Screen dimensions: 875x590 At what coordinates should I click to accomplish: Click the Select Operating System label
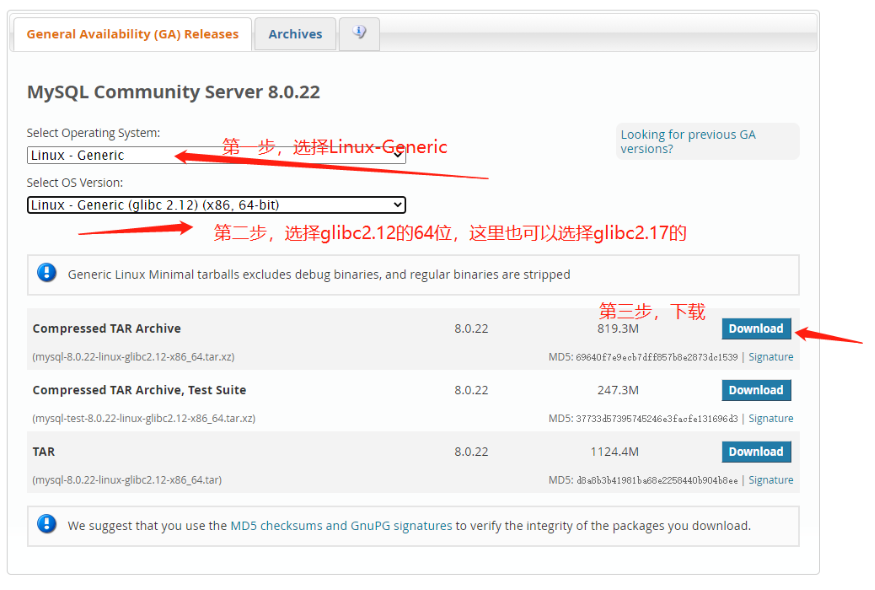click(93, 133)
